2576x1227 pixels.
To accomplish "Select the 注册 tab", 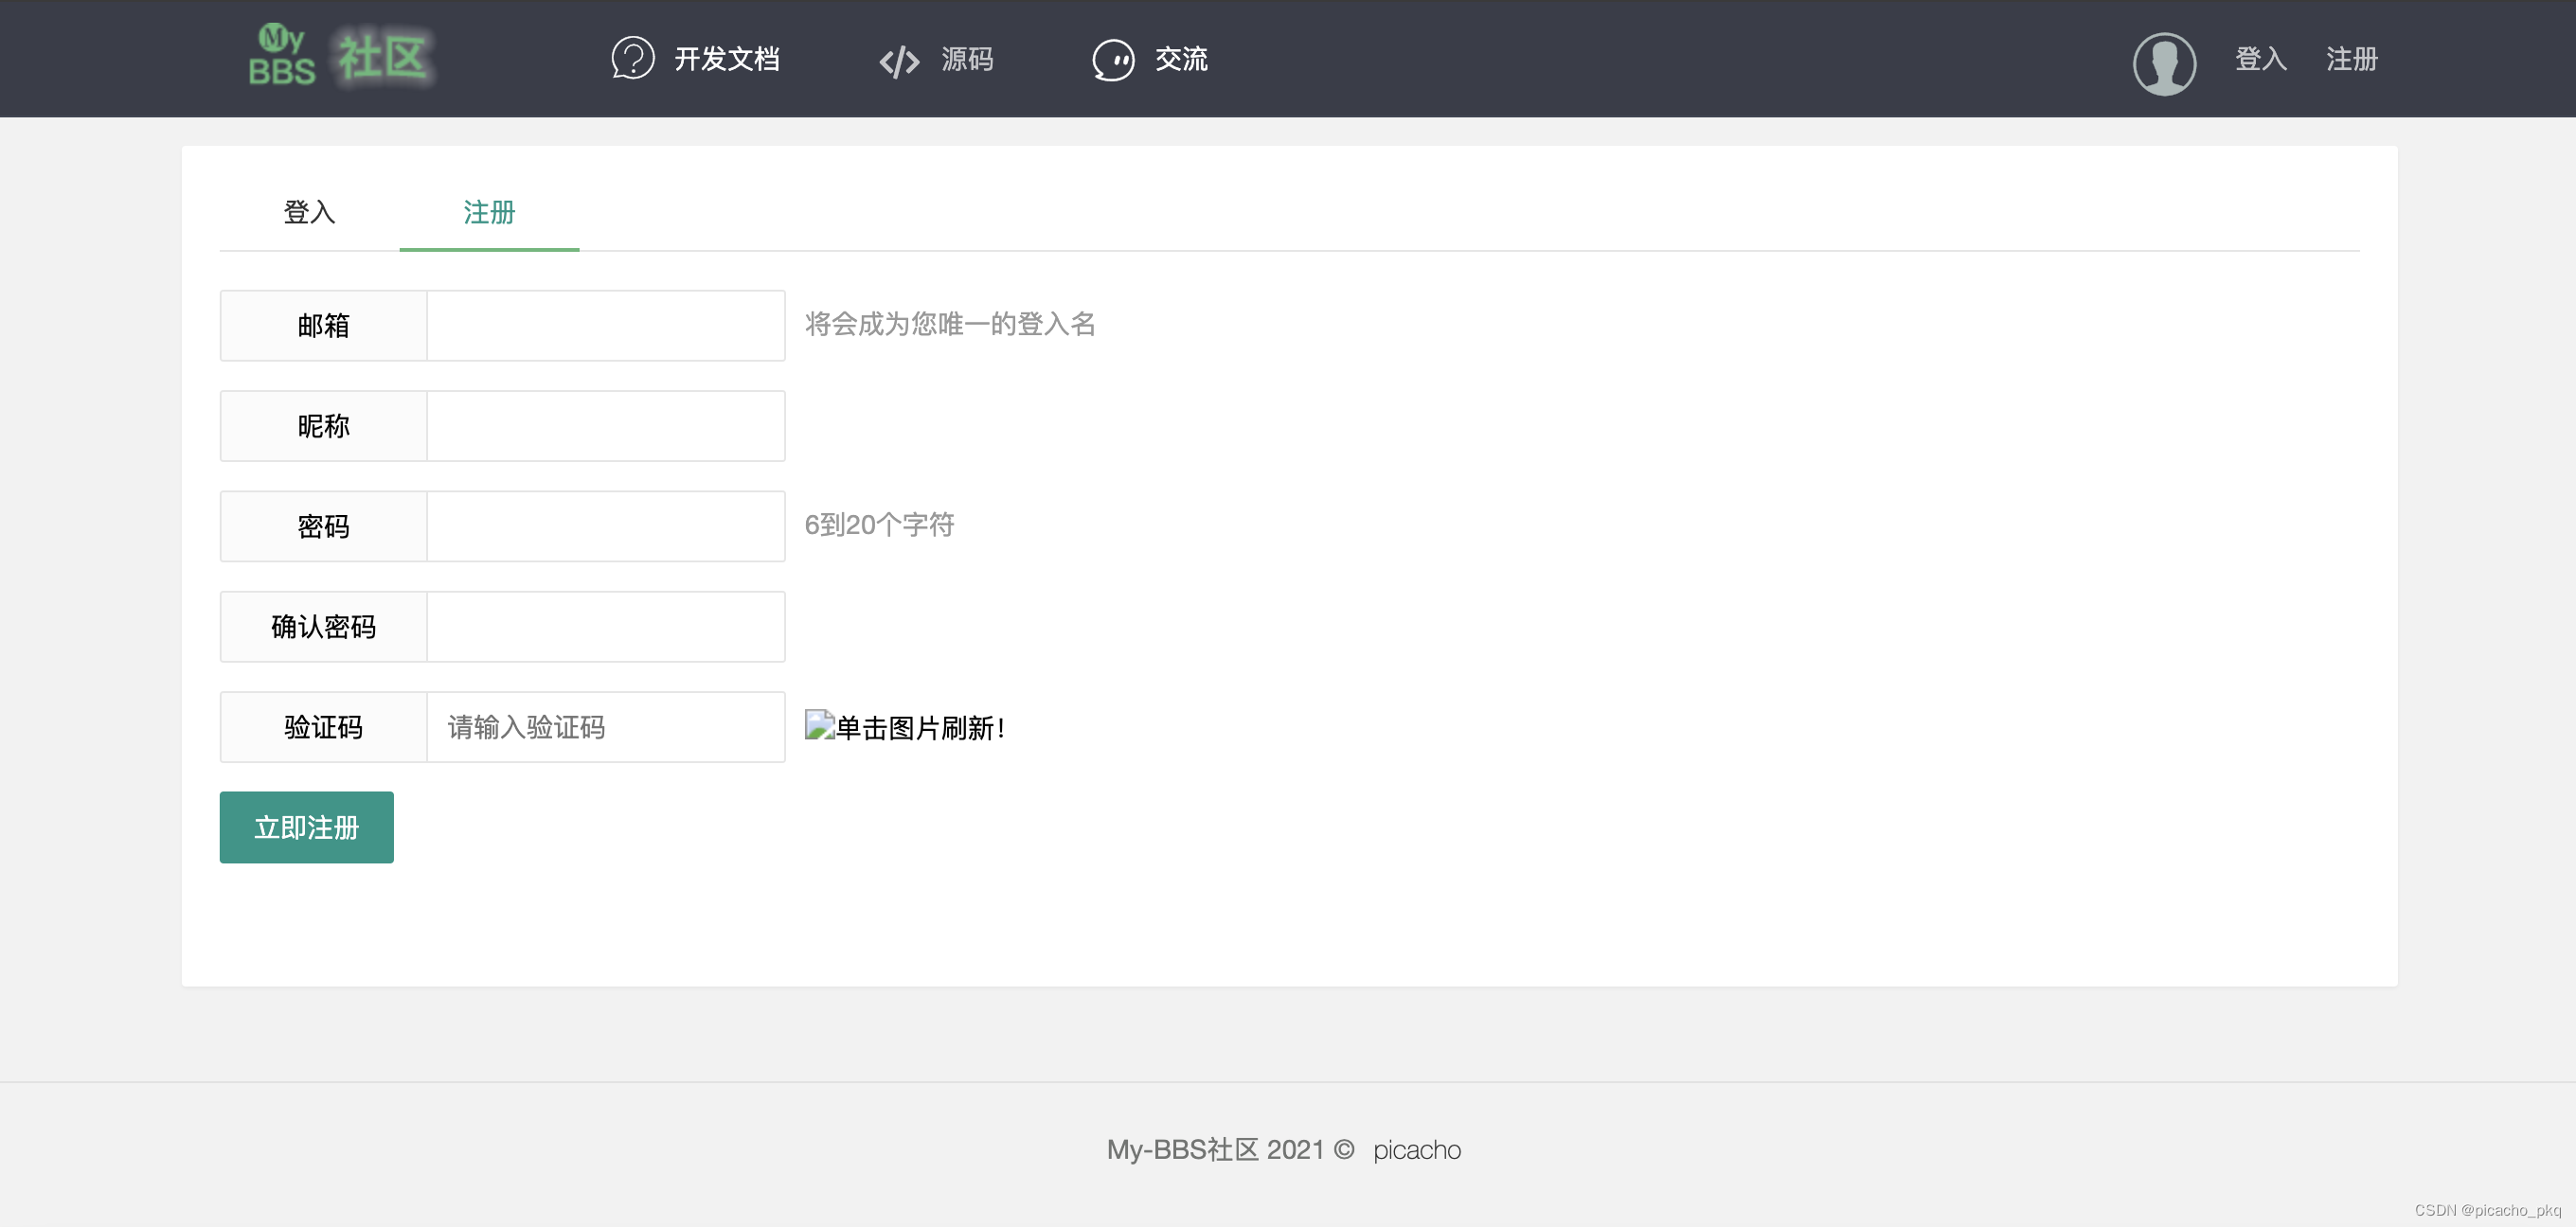I will point(489,212).
